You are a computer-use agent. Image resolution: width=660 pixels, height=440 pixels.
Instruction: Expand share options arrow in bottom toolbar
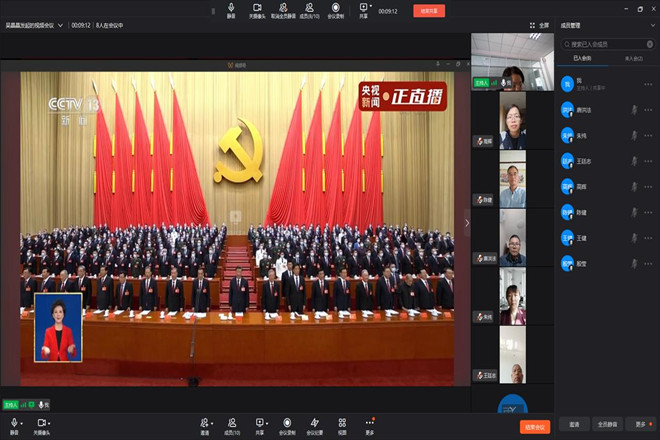(267, 423)
